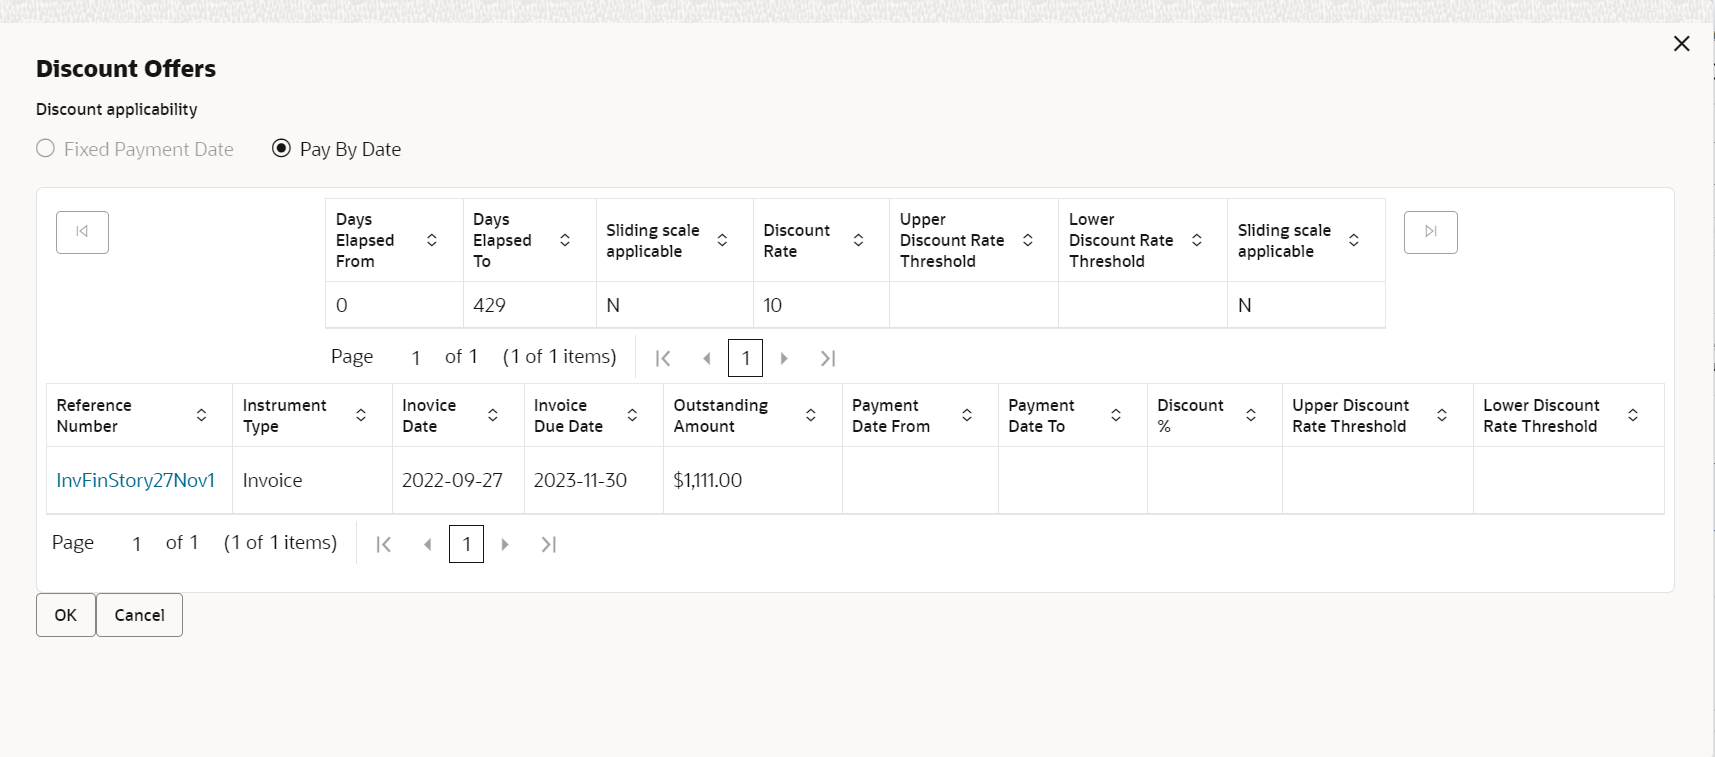Screen dimensions: 1715x757
Task: Select Fixed Payment Date radio option
Action: [46, 149]
